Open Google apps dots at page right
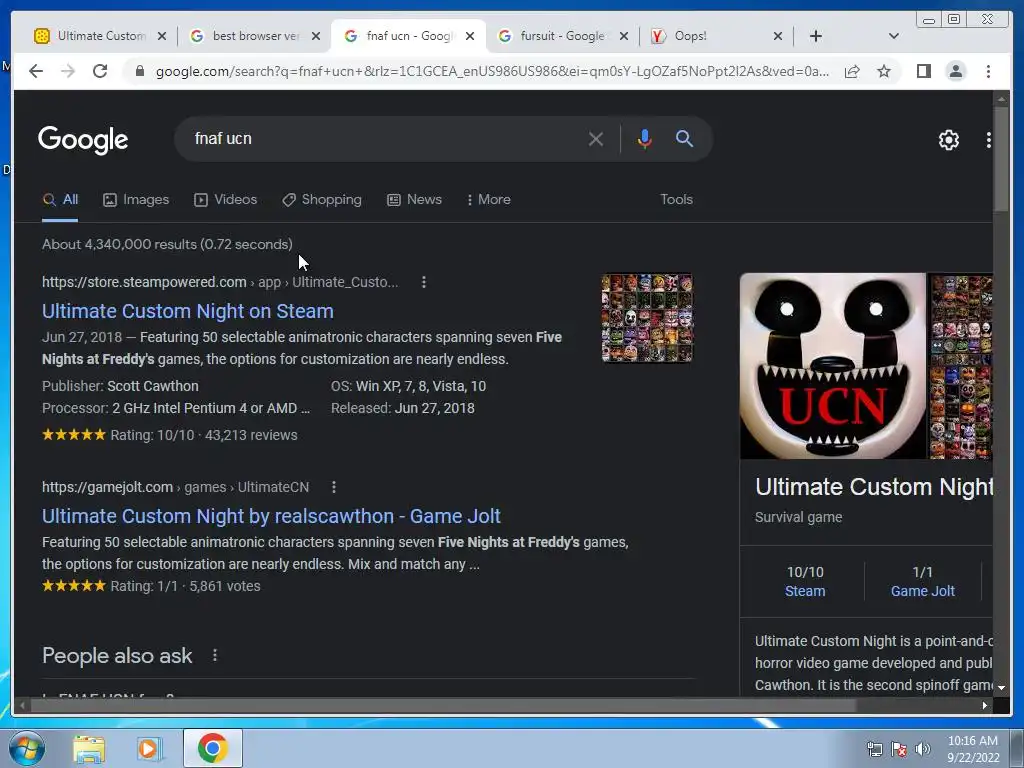The height and width of the screenshot is (768, 1024). (x=988, y=140)
